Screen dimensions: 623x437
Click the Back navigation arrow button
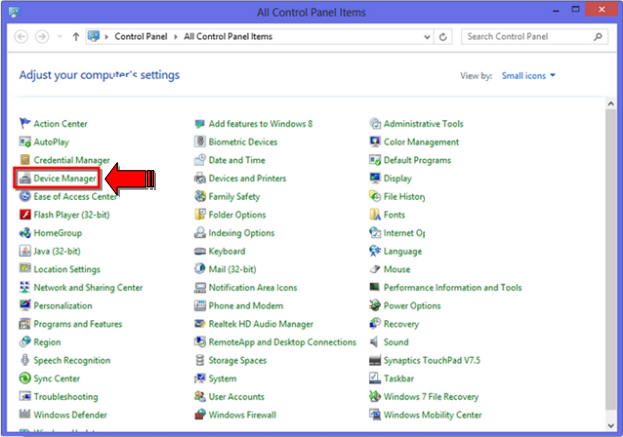click(x=22, y=37)
